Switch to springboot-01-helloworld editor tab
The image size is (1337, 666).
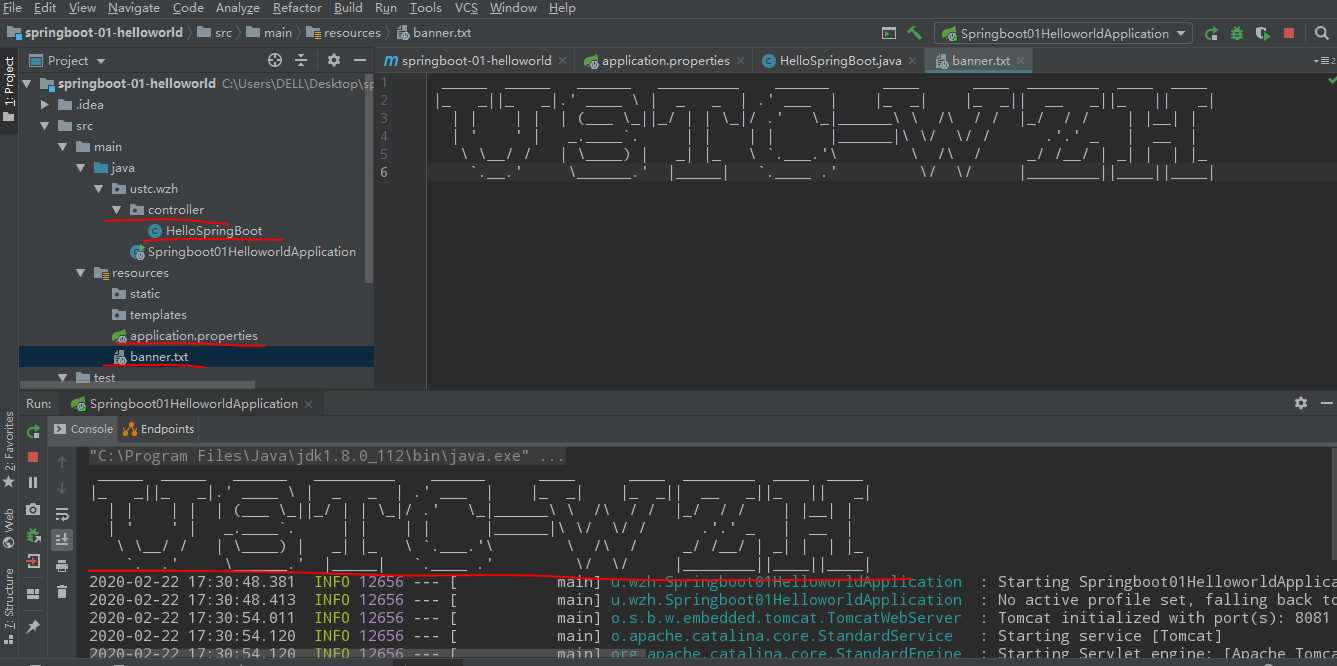tap(477, 61)
